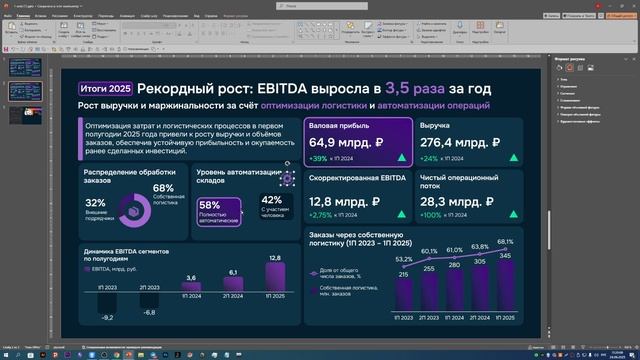
Task: Click the Windows Start button
Action: tap(6, 355)
